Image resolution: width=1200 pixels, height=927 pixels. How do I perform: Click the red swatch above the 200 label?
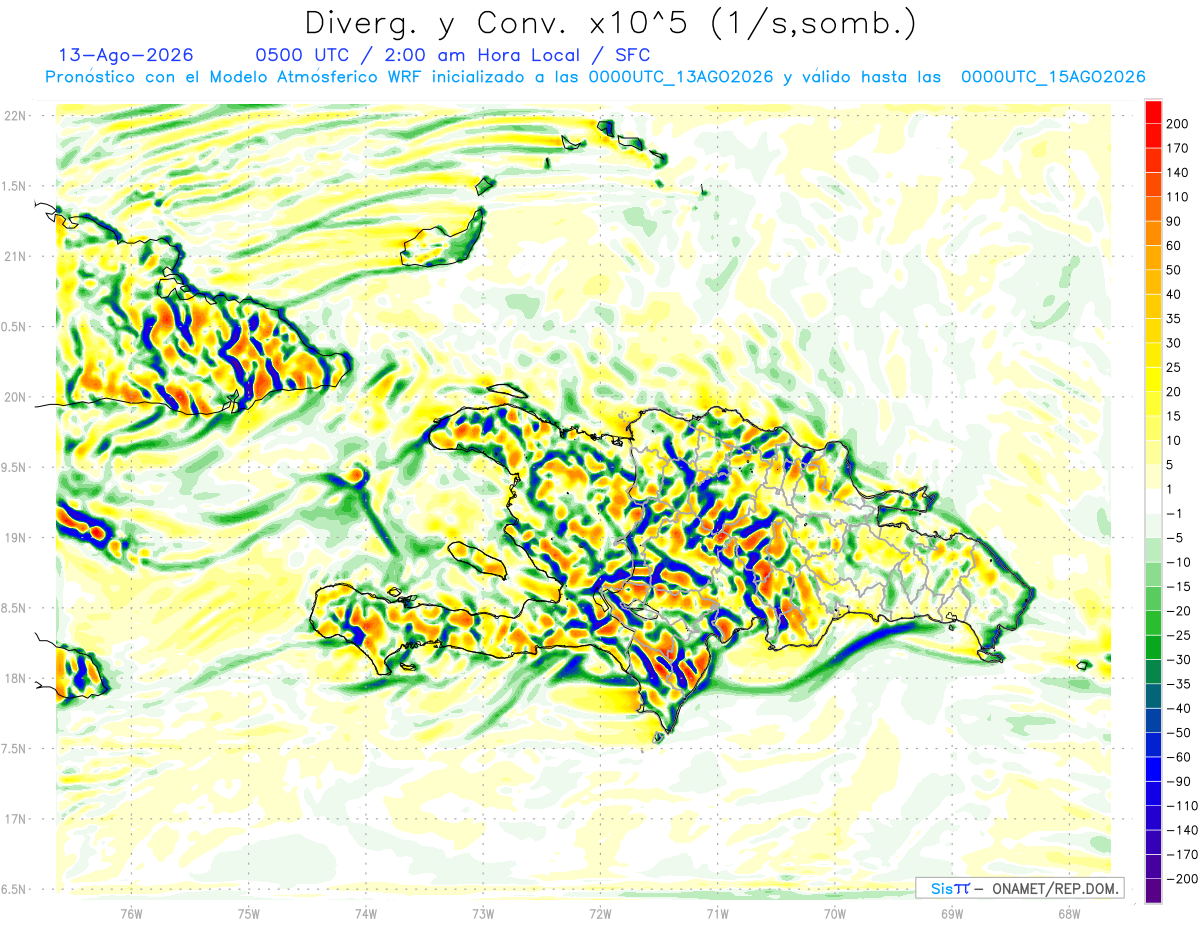pos(1153,111)
